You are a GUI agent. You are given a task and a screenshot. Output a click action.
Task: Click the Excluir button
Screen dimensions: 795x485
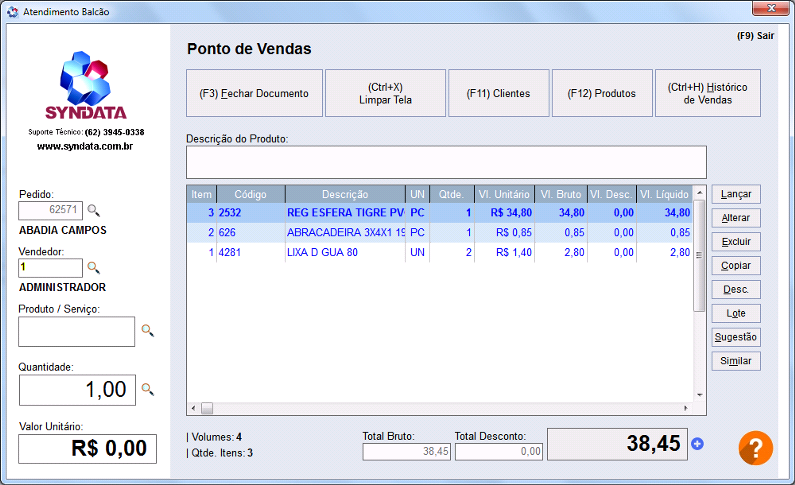click(736, 242)
